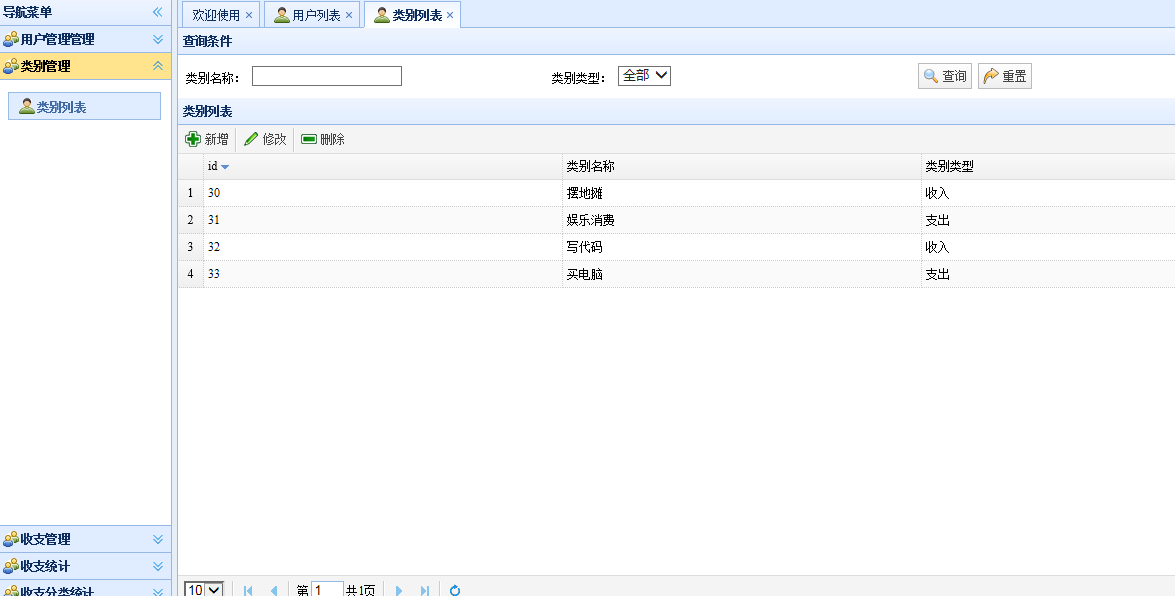Open the 类别类型 dropdown
The height and width of the screenshot is (596, 1175).
point(644,76)
